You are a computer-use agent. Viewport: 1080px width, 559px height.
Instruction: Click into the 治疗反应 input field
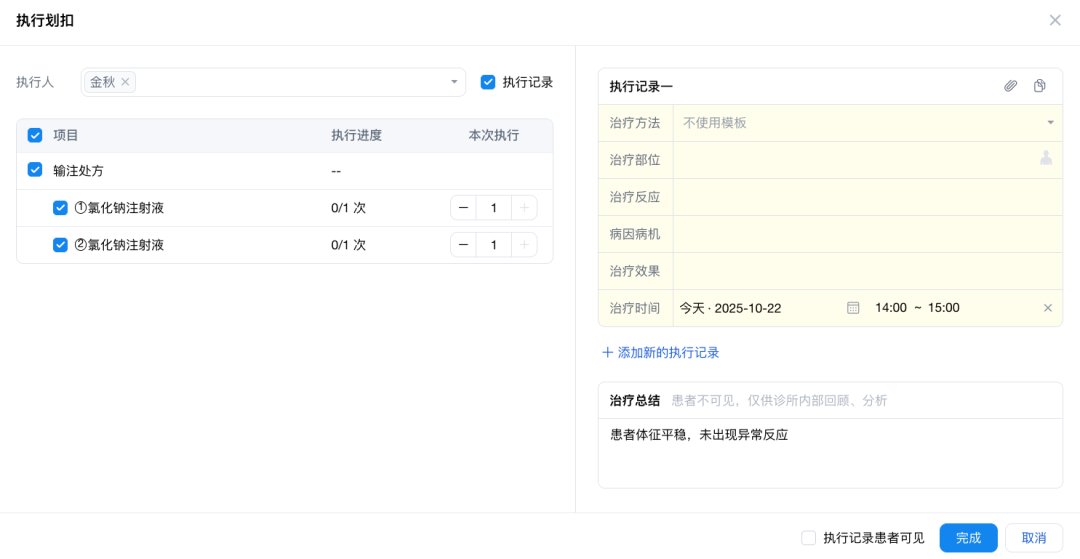tap(866, 197)
